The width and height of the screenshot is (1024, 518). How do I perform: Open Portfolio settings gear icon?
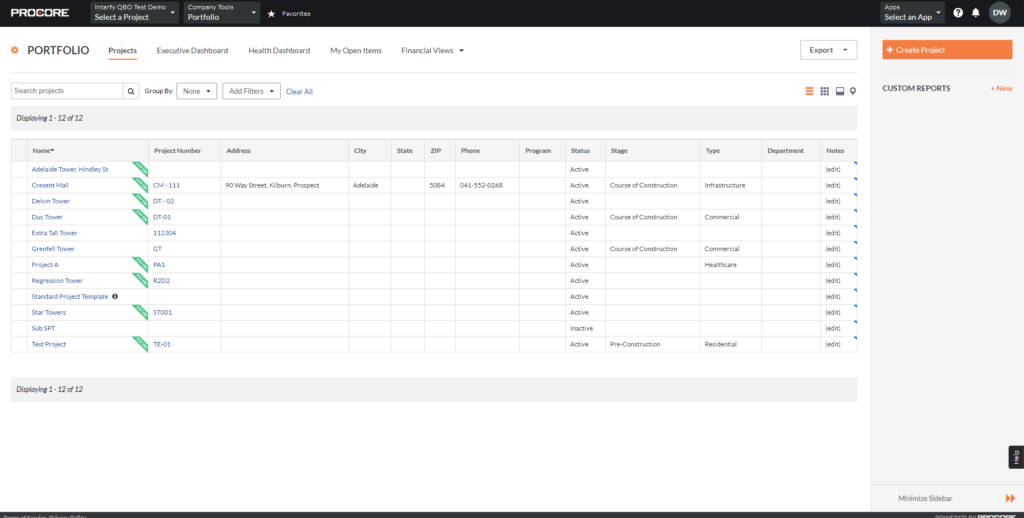click(x=15, y=50)
